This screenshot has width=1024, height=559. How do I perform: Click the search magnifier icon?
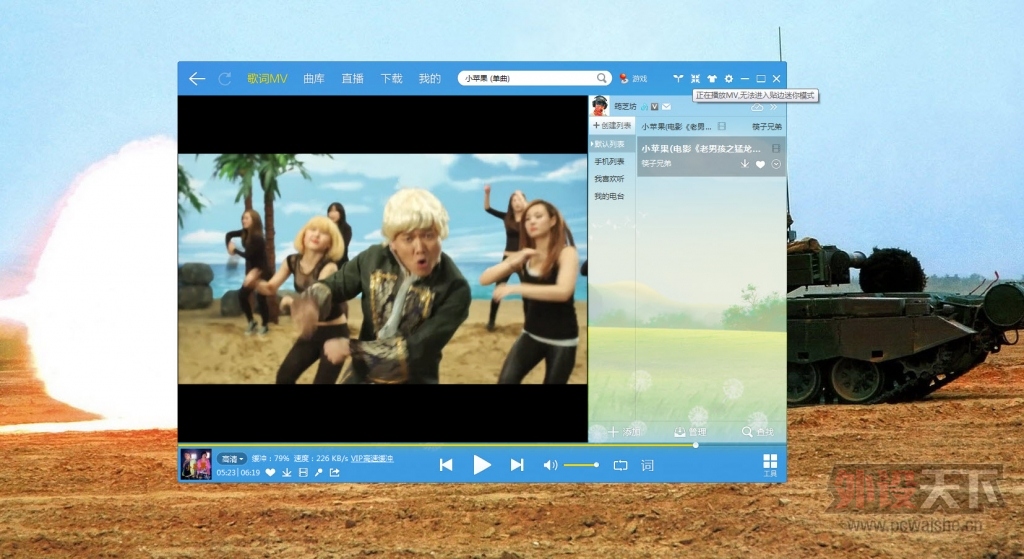tap(602, 78)
